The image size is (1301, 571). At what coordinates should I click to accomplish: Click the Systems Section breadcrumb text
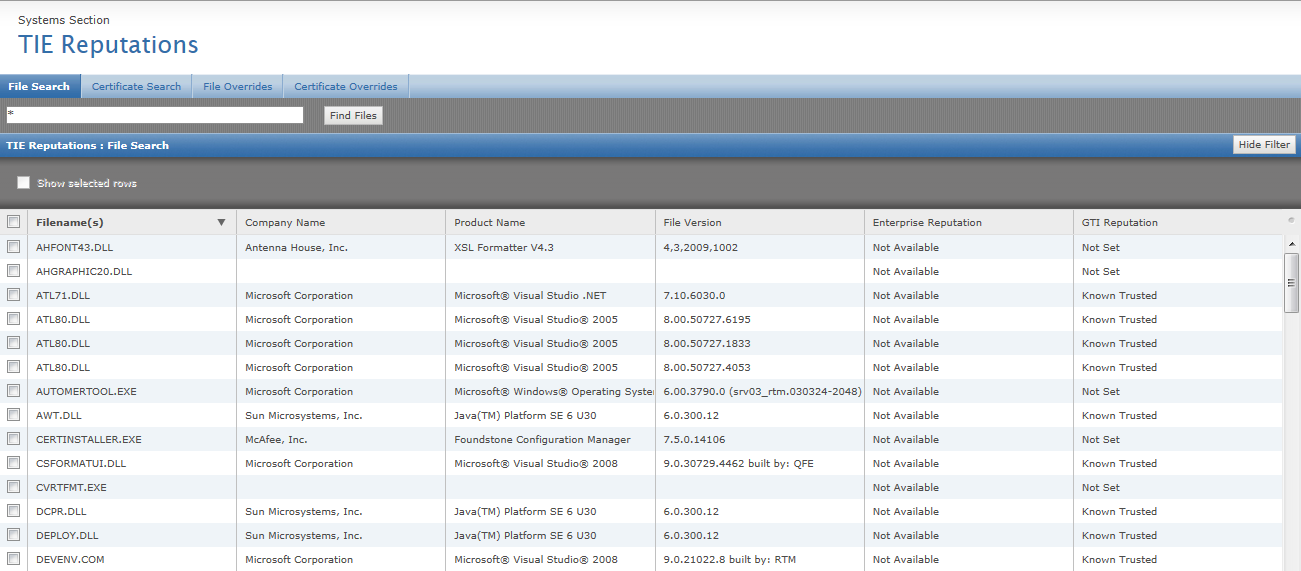tap(64, 20)
